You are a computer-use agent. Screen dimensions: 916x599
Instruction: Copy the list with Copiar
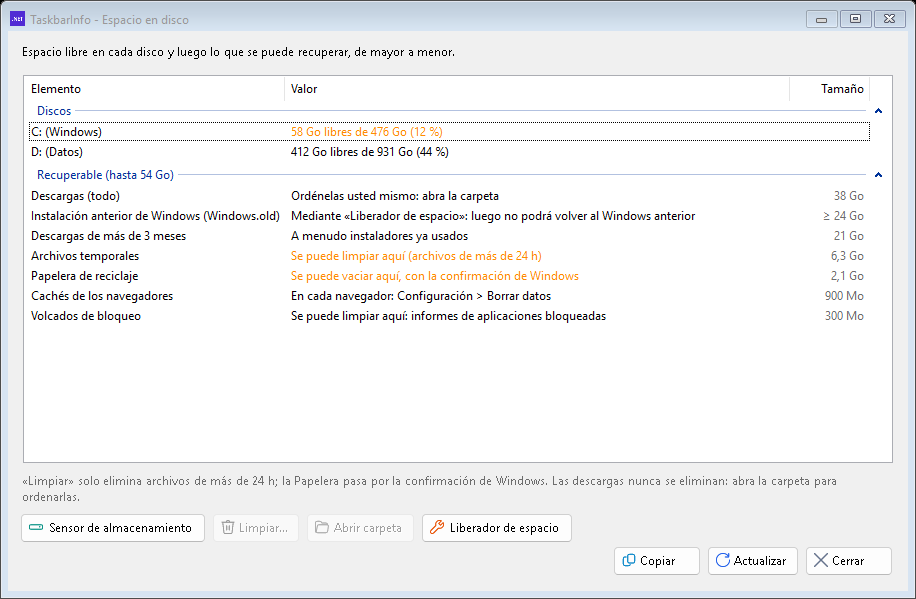tap(657, 560)
